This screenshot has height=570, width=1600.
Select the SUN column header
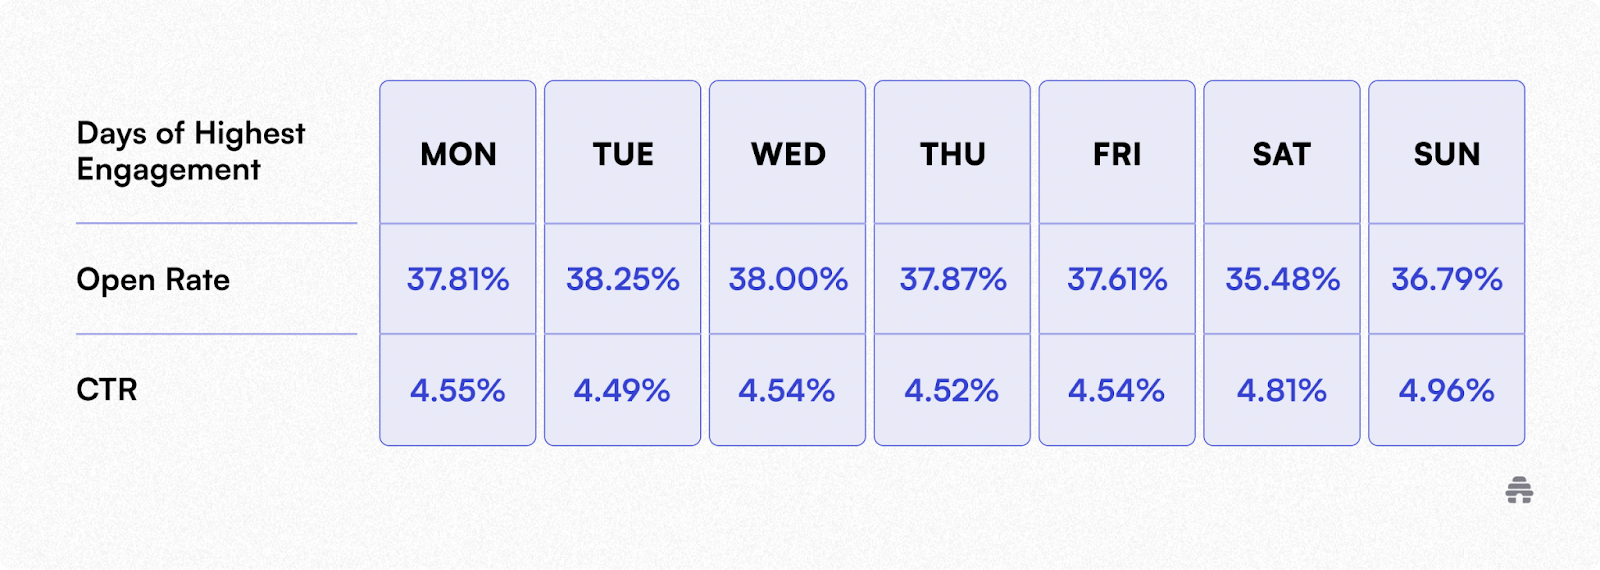(x=1447, y=153)
